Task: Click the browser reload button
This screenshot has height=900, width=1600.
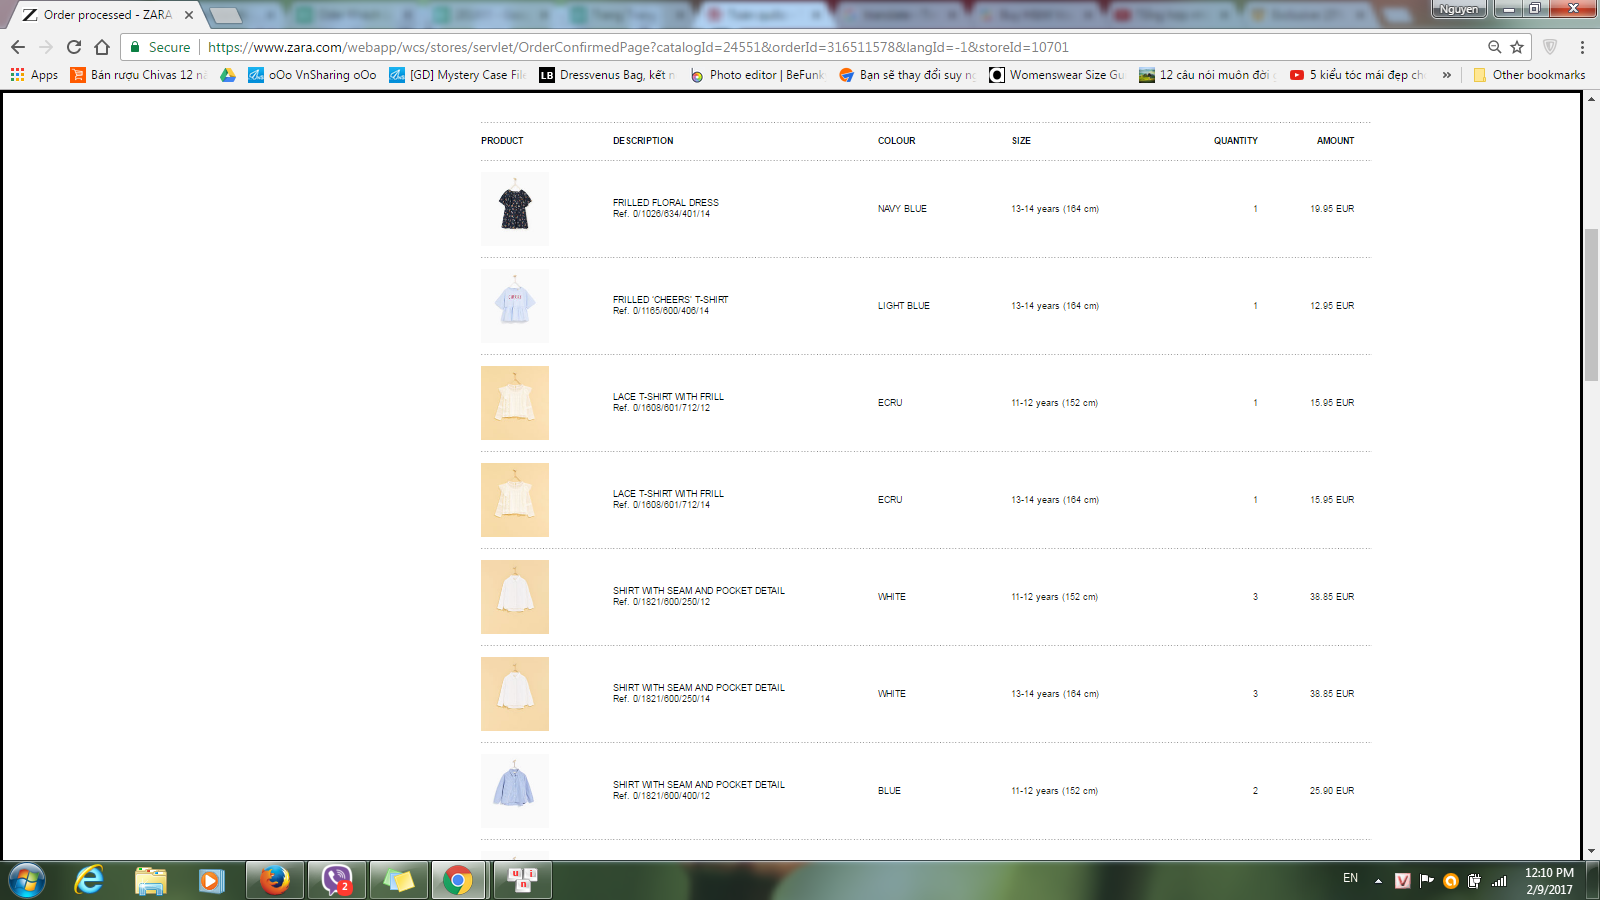Action: [74, 47]
